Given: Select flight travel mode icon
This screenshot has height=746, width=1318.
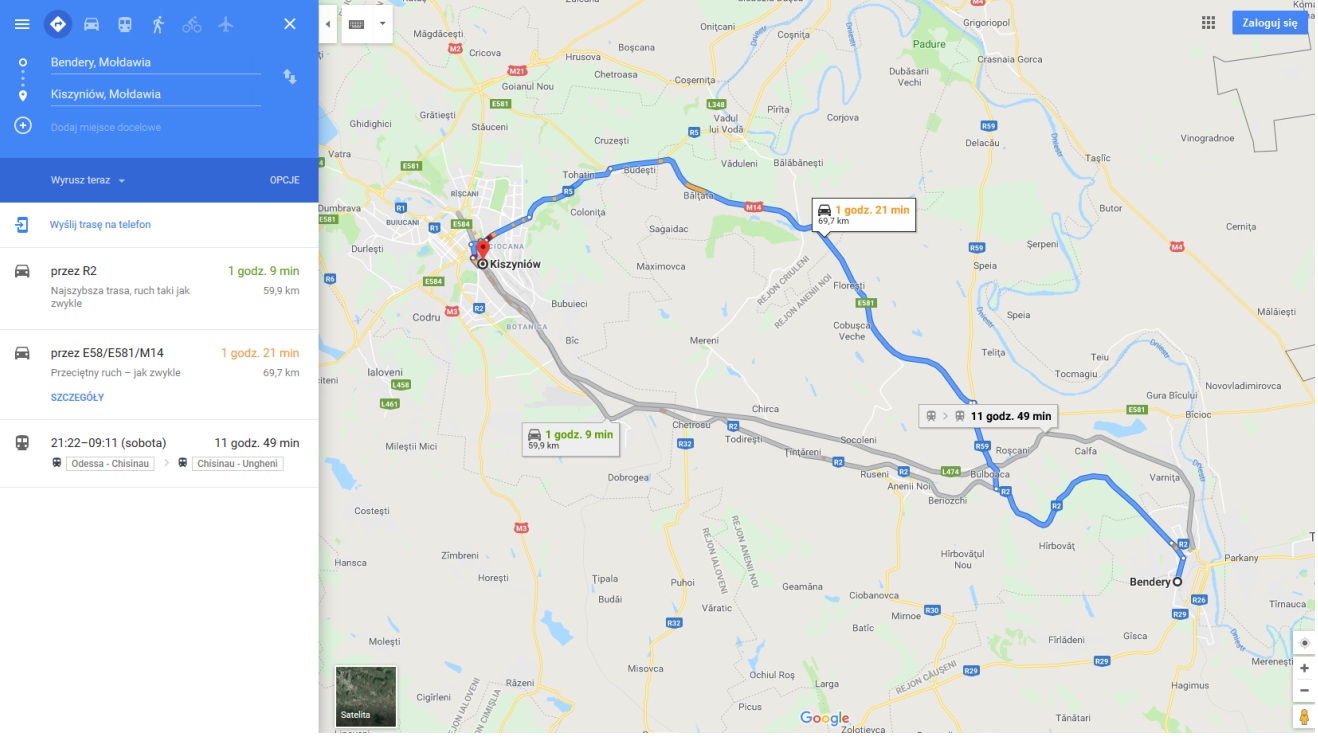Looking at the screenshot, I should click(225, 24).
